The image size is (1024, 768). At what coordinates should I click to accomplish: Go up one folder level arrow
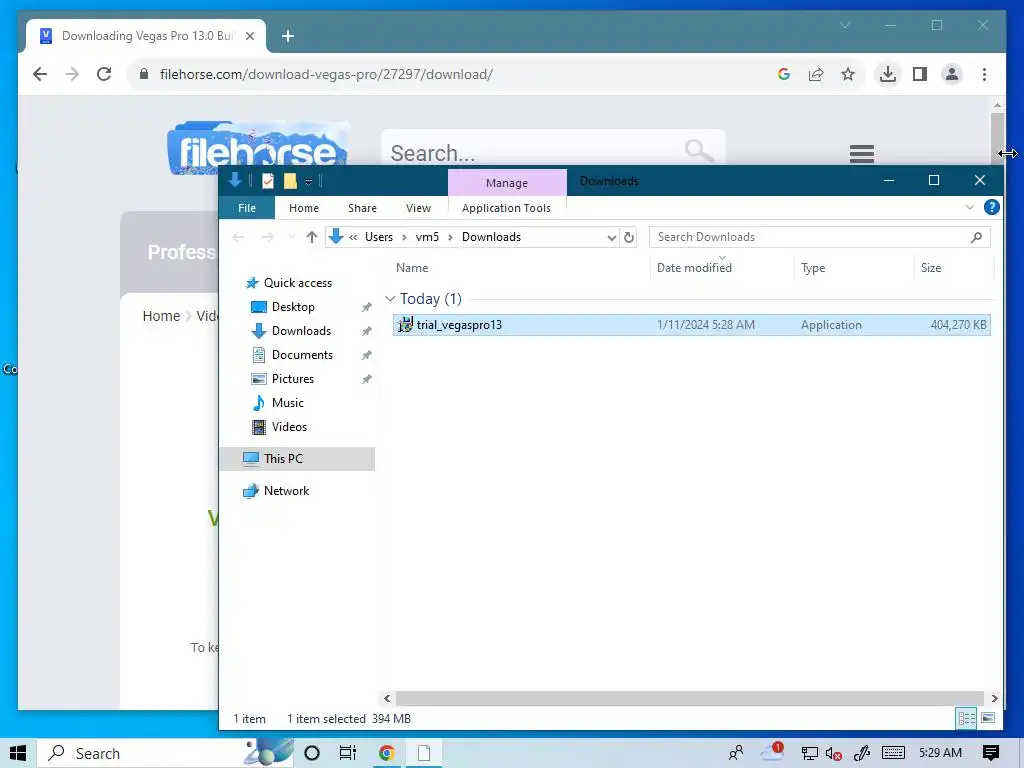tap(312, 237)
